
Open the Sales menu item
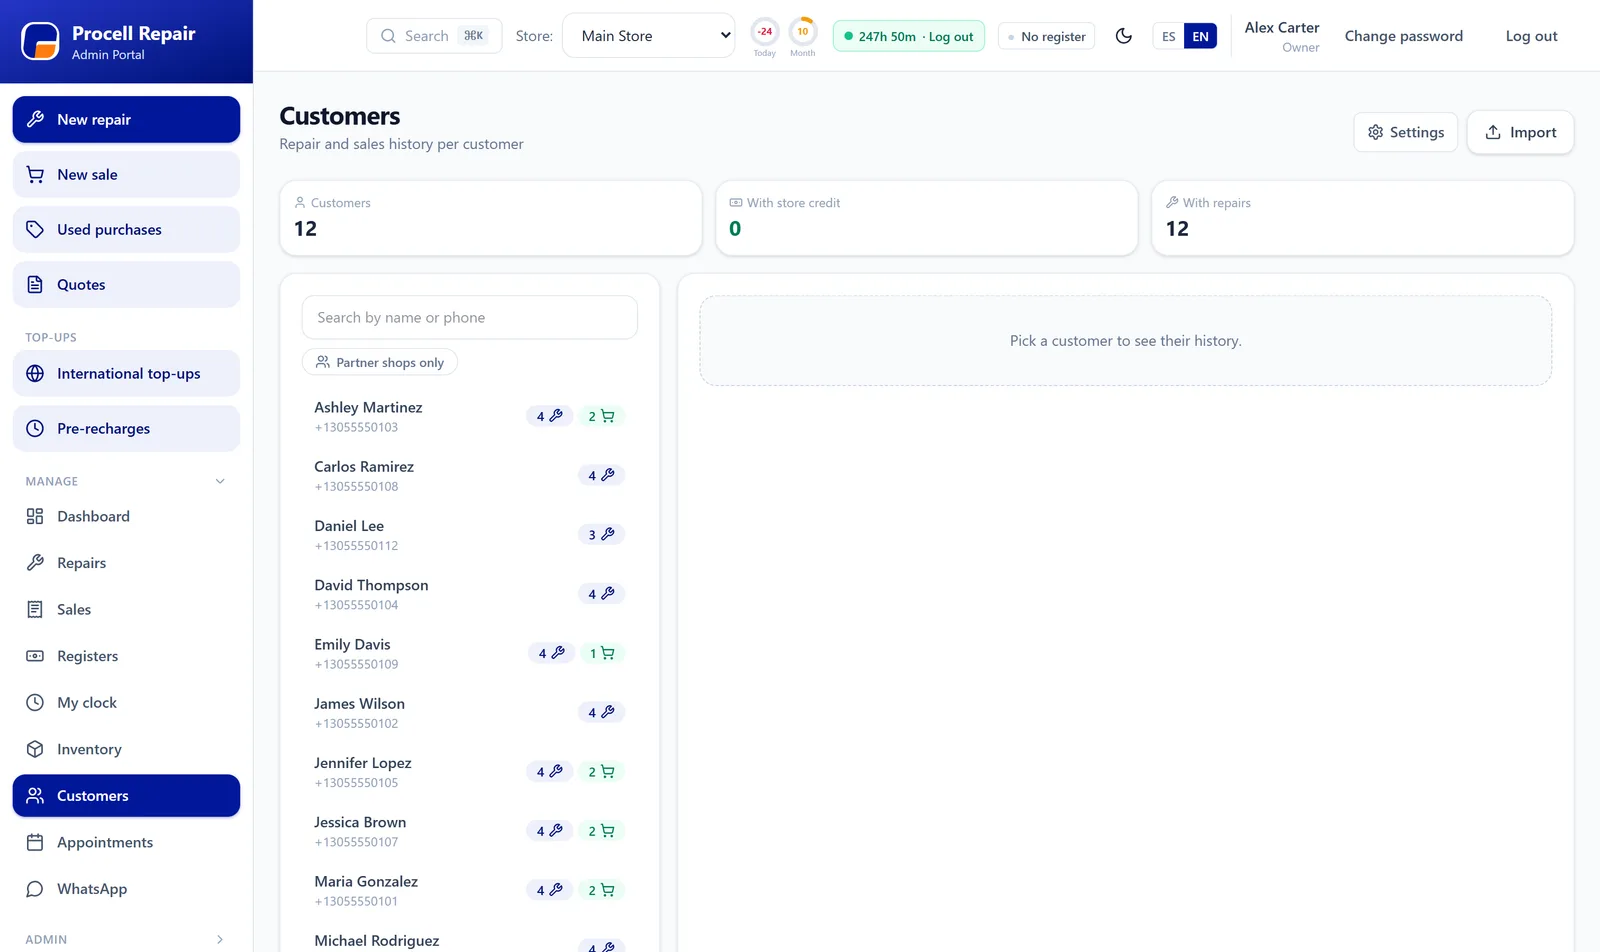click(126, 609)
